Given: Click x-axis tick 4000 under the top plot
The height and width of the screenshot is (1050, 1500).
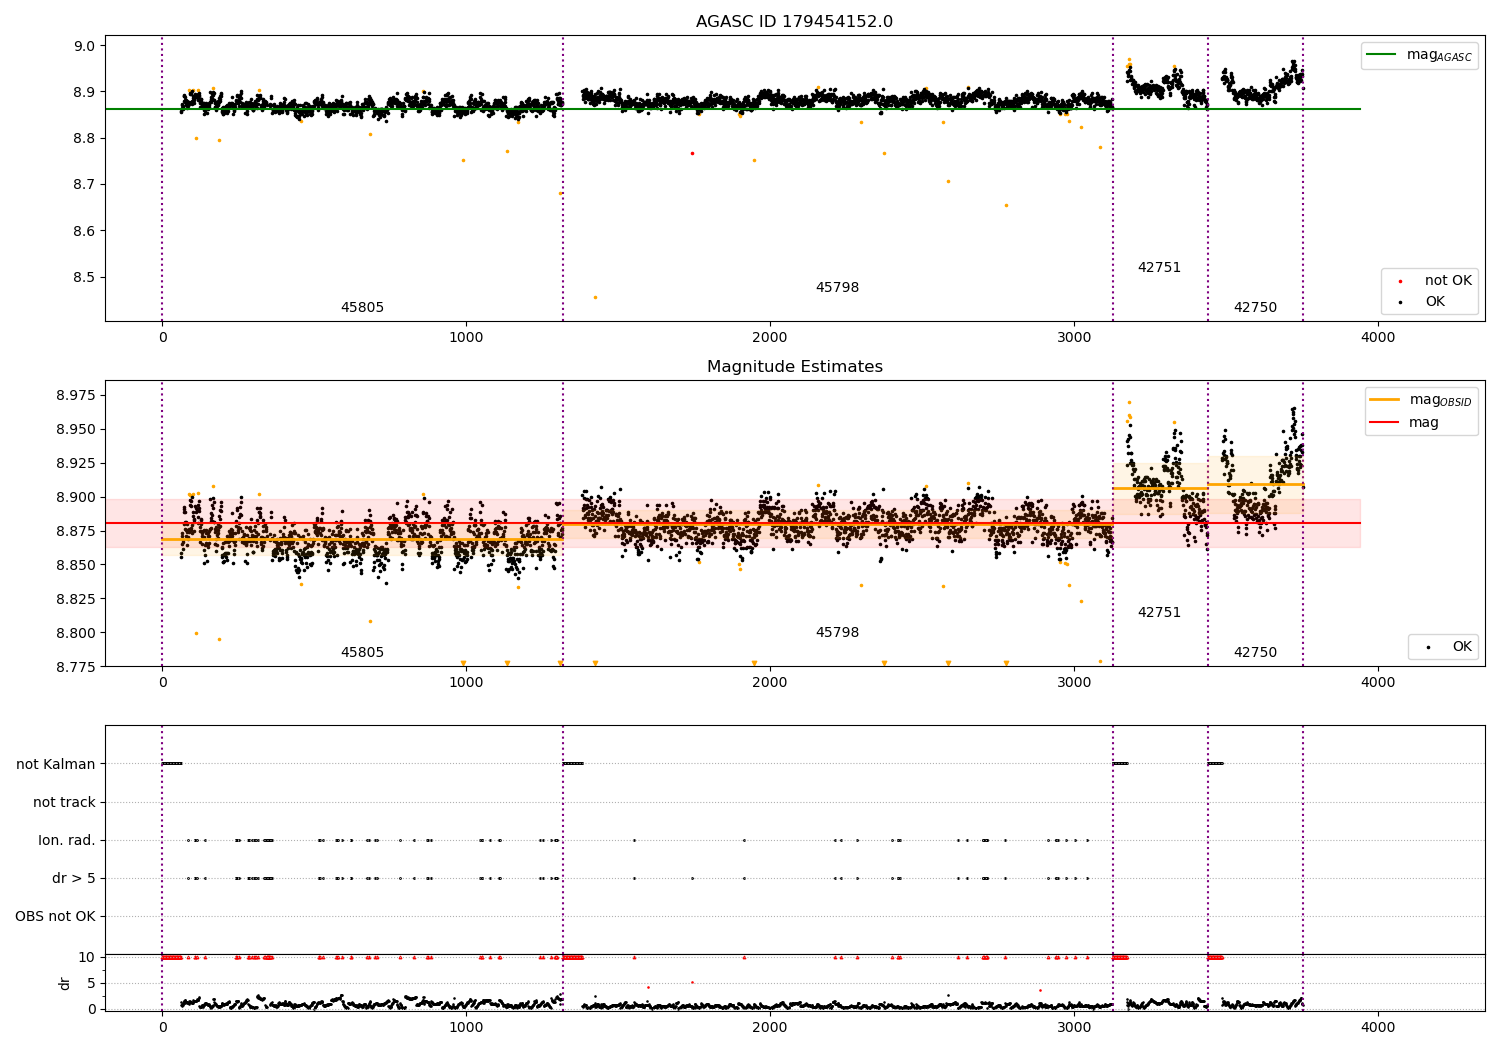Looking at the screenshot, I should (1378, 338).
